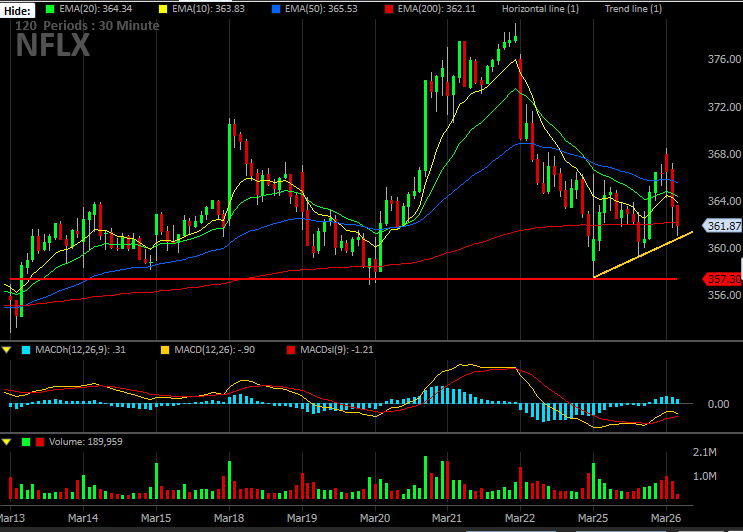Image resolution: width=743 pixels, height=532 pixels.
Task: Click the yellow EMA(10) legend swatch
Action: (x=163, y=9)
